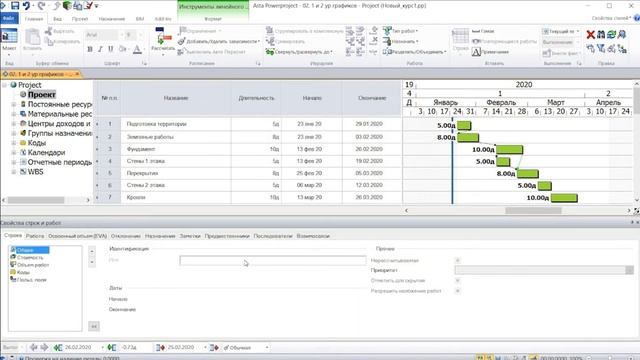Click the green cube icon in quick access

click(67, 5)
